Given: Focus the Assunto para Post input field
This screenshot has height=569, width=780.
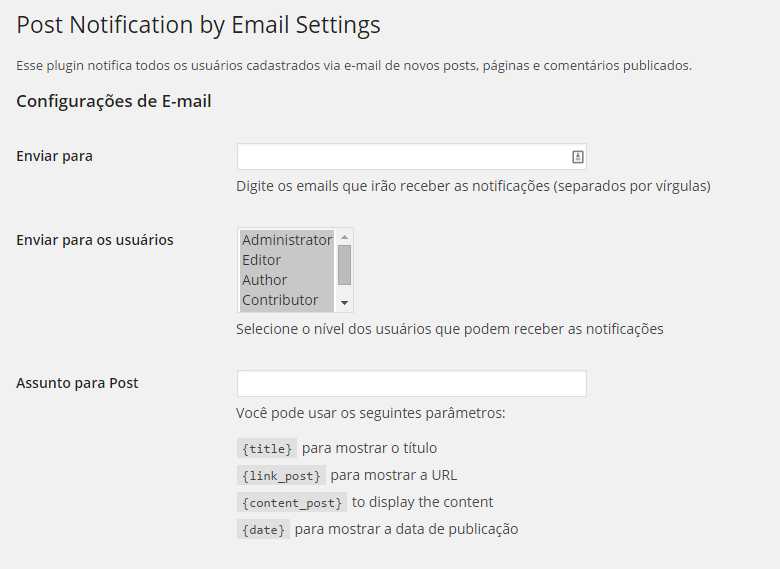Looking at the screenshot, I should [x=411, y=383].
